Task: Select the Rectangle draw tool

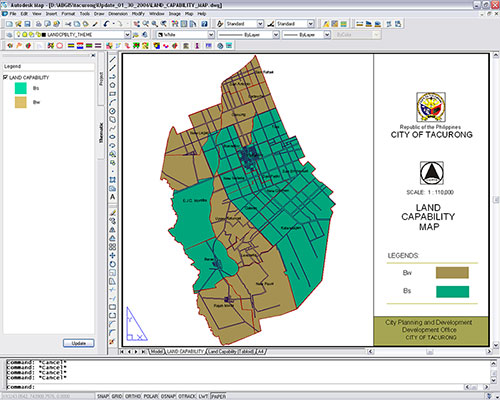Action: pyautogui.click(x=113, y=94)
